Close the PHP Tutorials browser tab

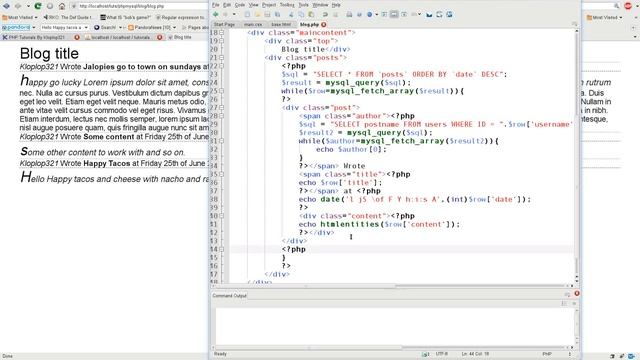(77, 37)
